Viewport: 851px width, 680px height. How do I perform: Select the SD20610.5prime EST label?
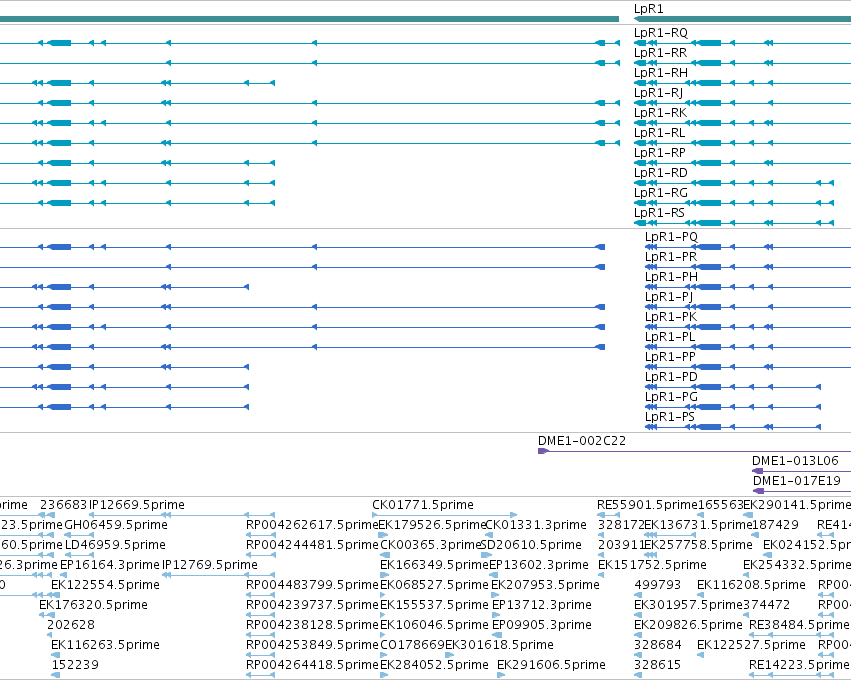point(531,545)
